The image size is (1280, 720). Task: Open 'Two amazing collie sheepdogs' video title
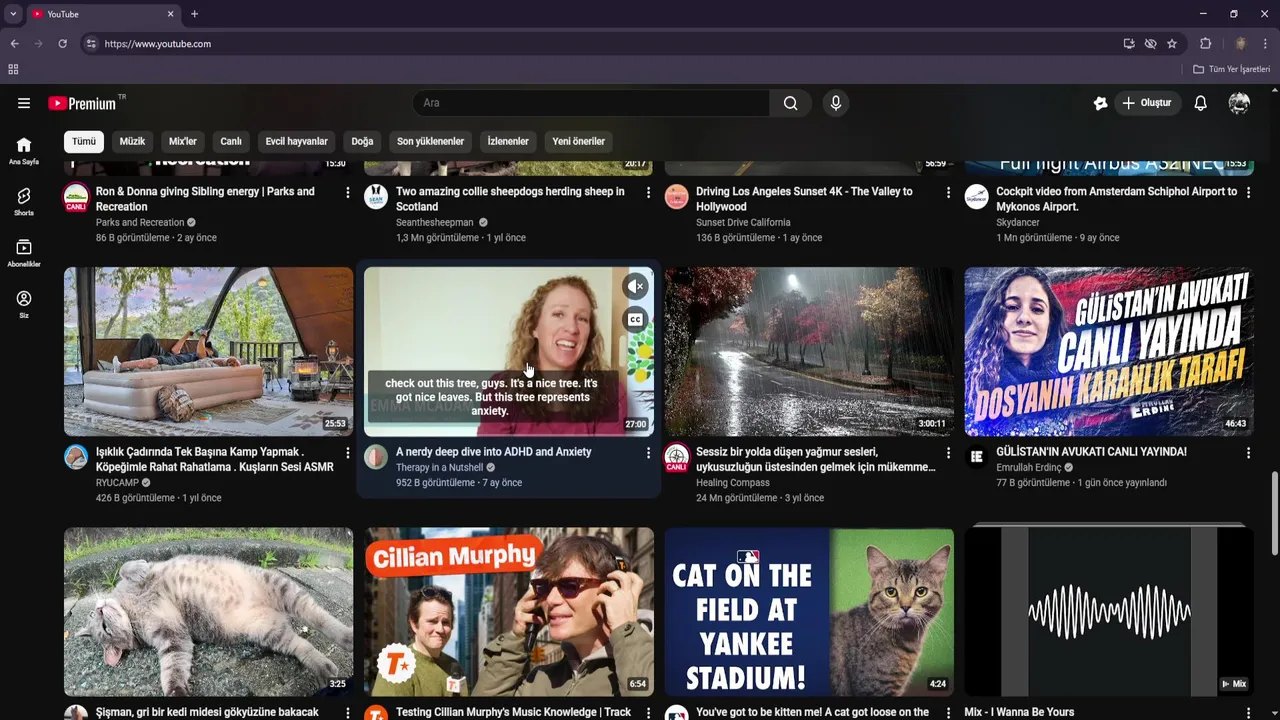point(510,199)
